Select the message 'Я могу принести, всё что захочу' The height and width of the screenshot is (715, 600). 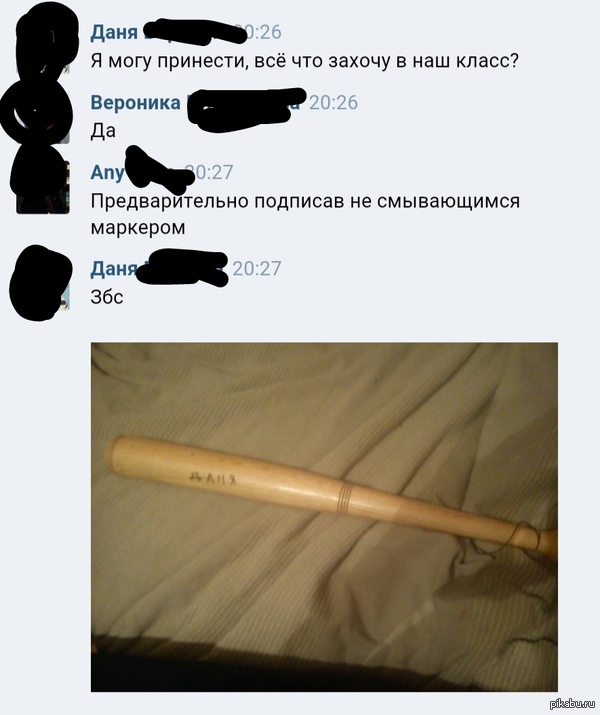(x=305, y=61)
